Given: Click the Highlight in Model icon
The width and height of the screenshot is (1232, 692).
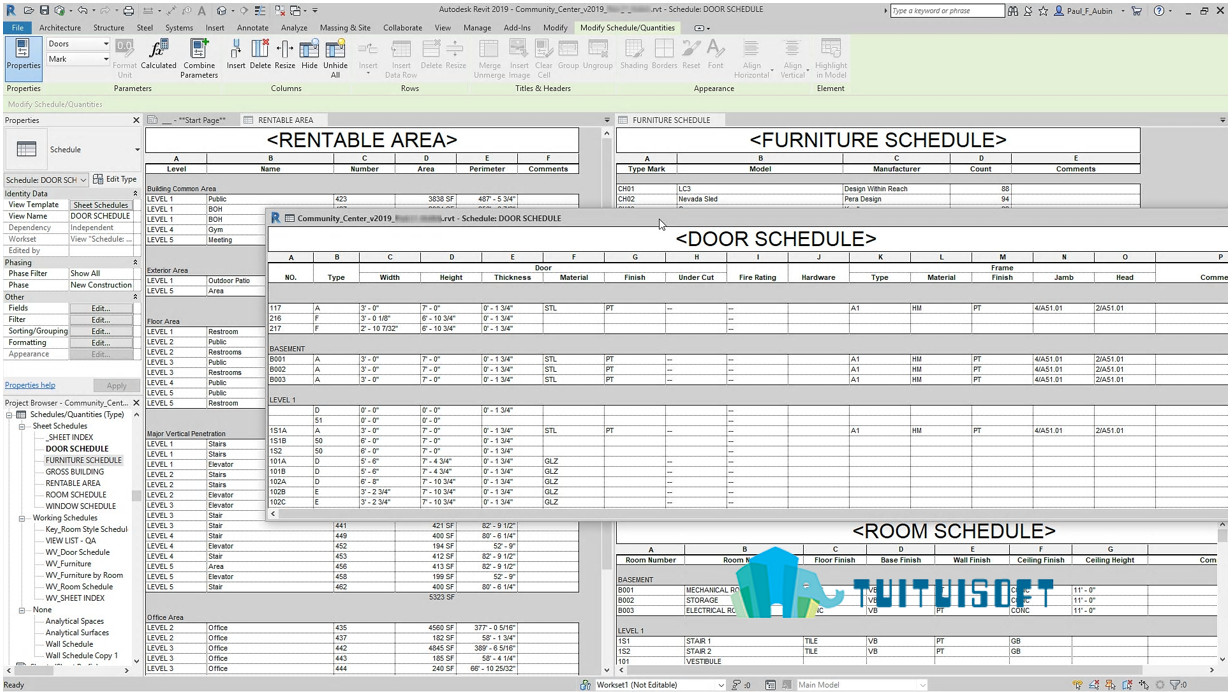Looking at the screenshot, I should tap(831, 58).
